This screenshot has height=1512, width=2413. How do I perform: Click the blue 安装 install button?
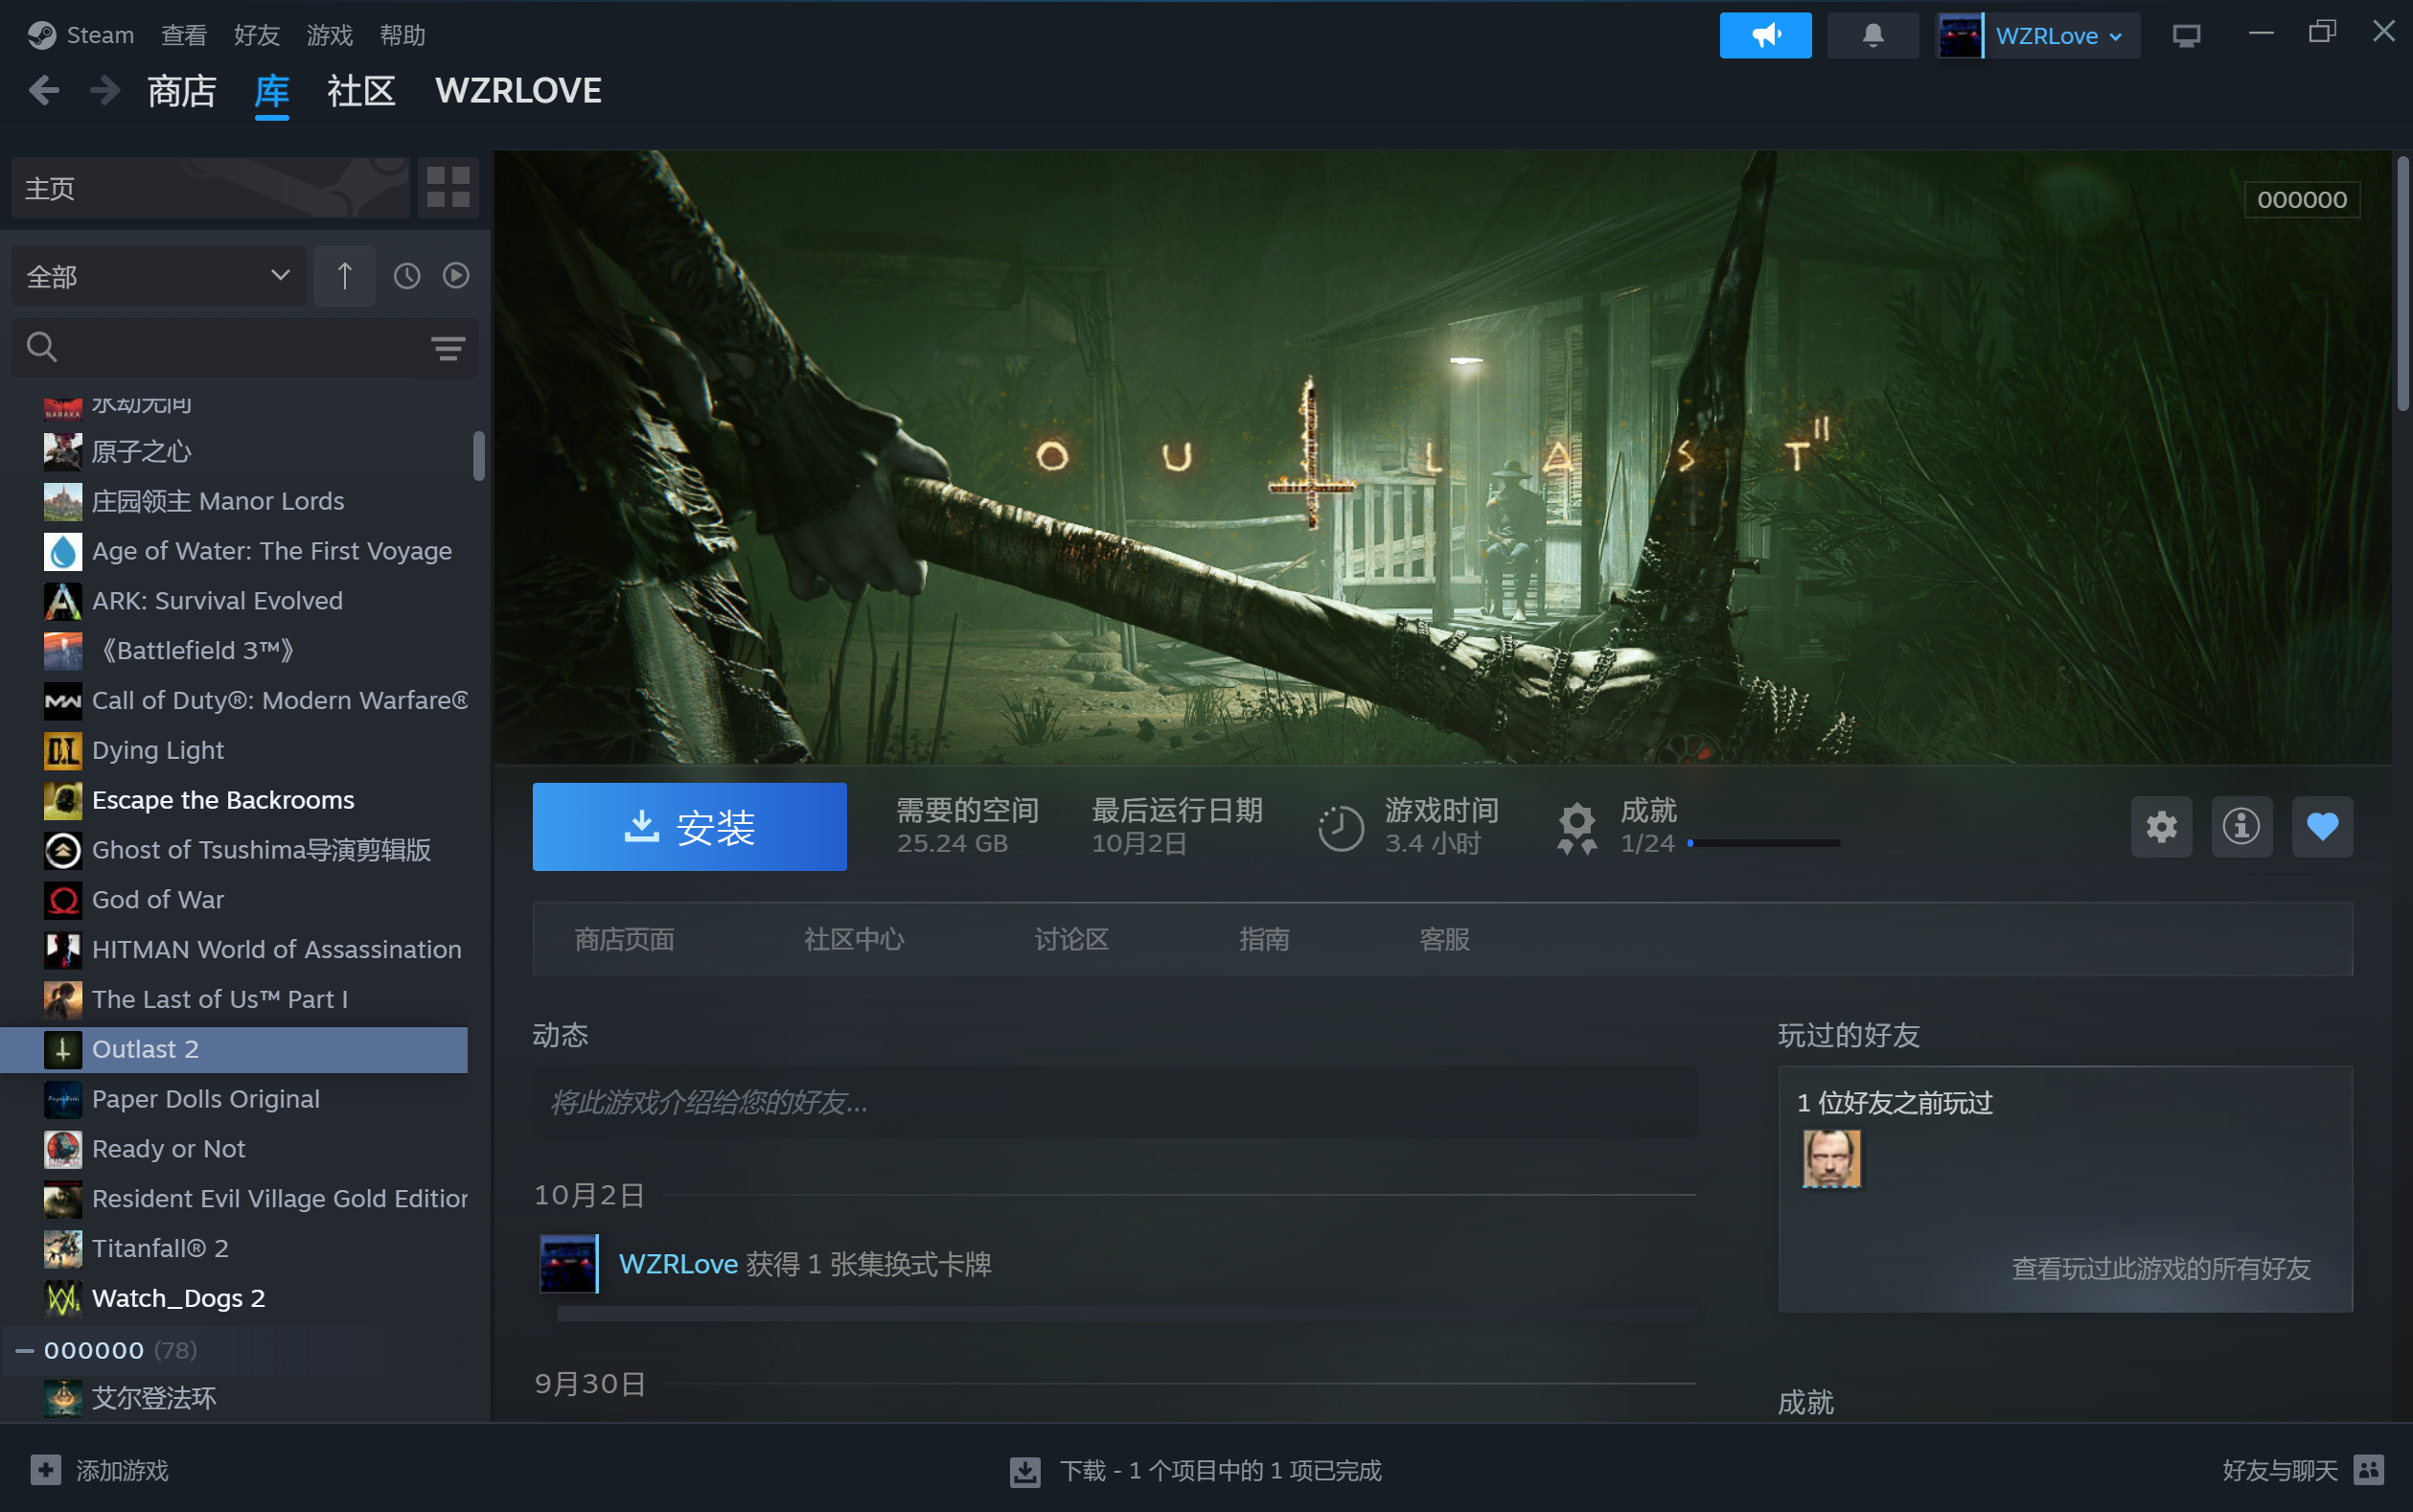pyautogui.click(x=689, y=827)
